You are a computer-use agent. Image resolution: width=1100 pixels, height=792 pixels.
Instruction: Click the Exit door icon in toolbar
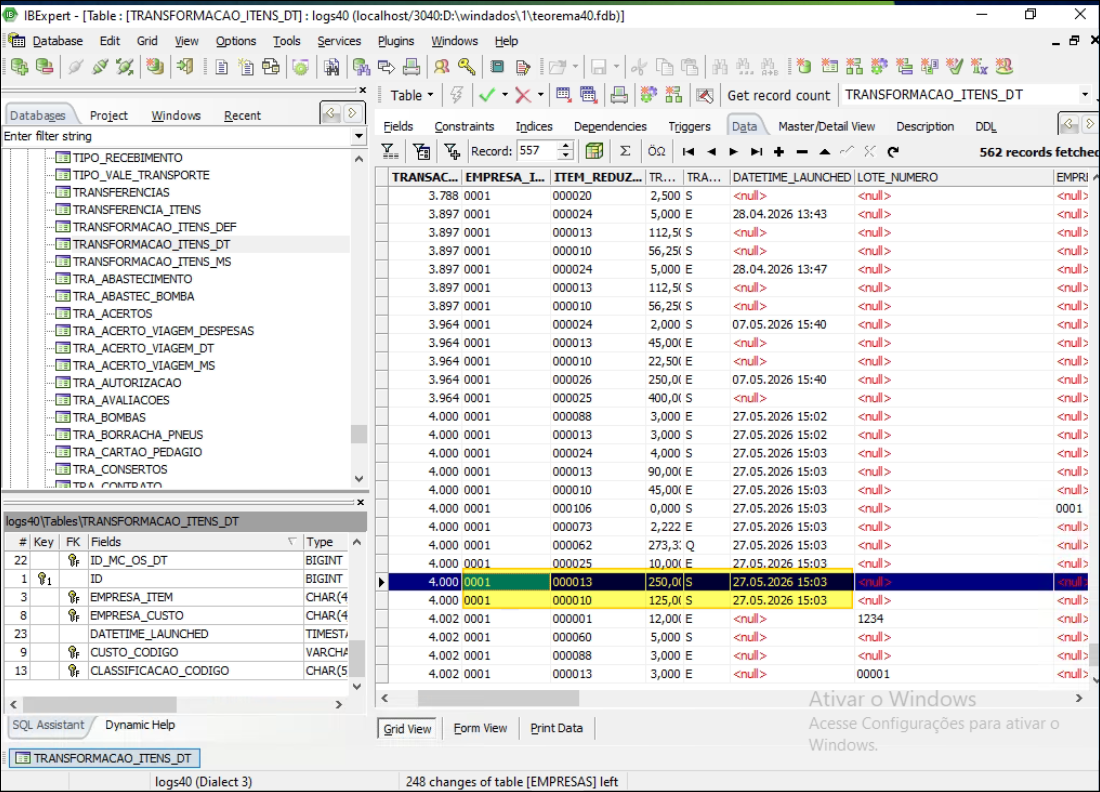[x=185, y=67]
